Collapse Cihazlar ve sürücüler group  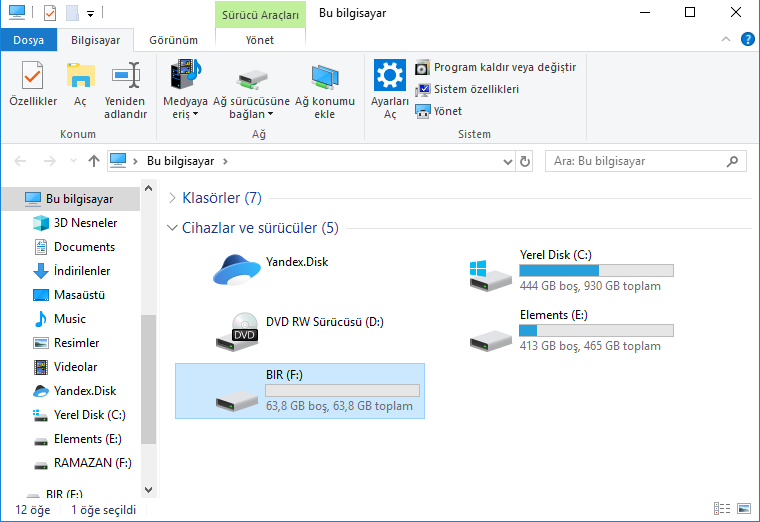click(173, 228)
